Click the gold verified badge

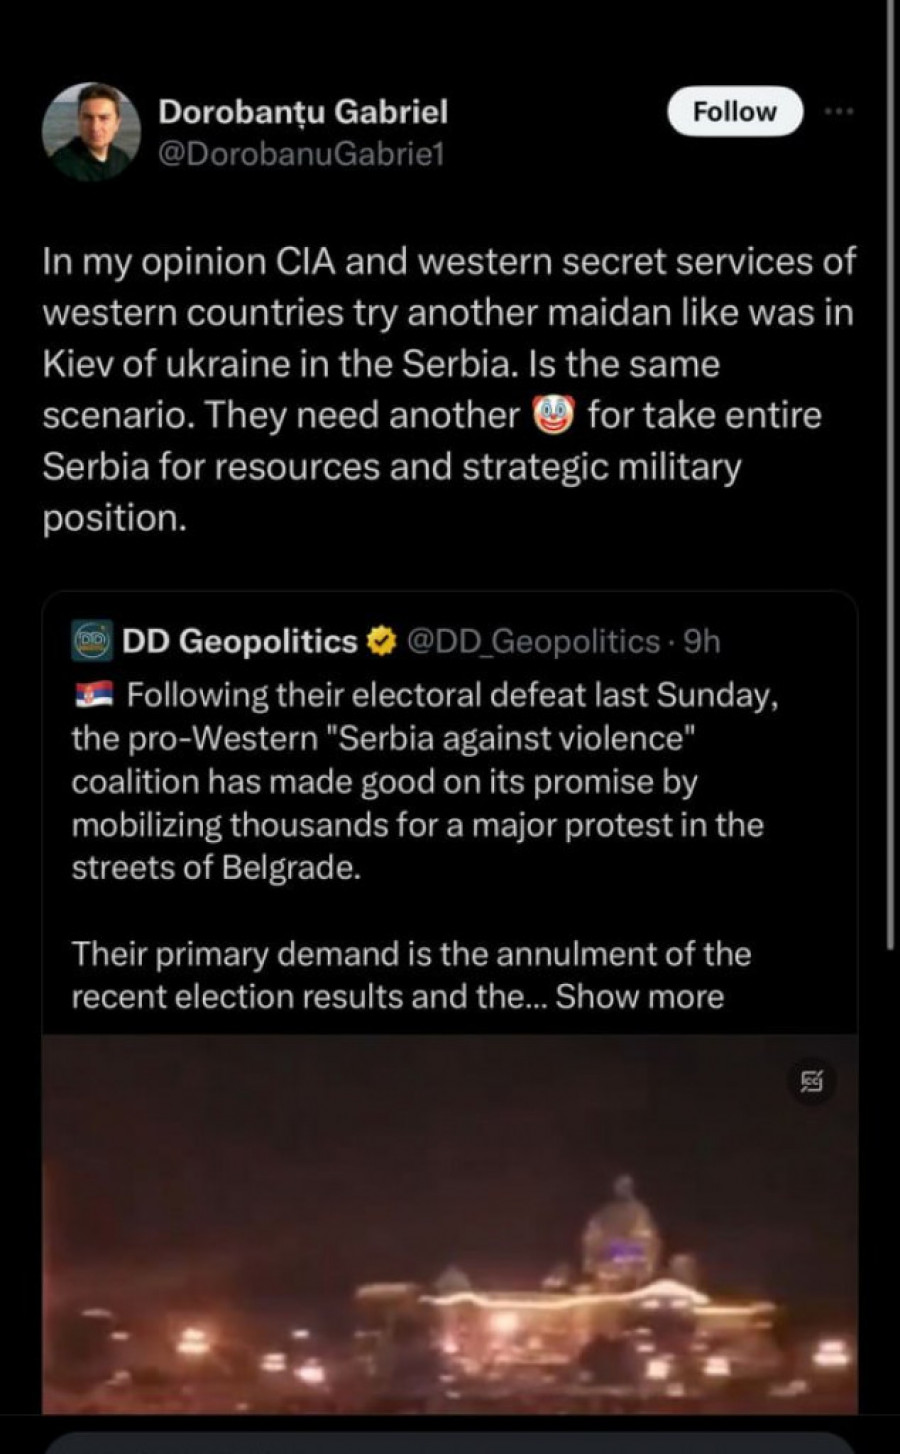pyautogui.click(x=381, y=641)
